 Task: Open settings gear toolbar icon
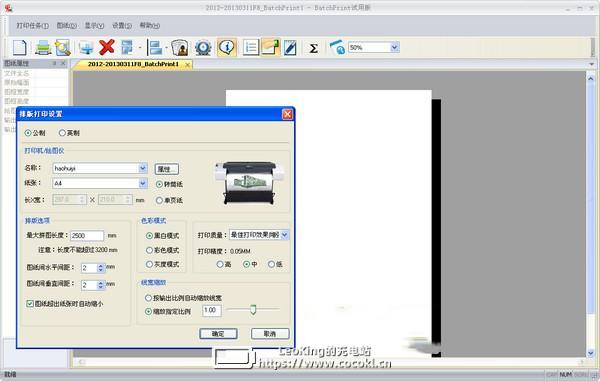[203, 47]
